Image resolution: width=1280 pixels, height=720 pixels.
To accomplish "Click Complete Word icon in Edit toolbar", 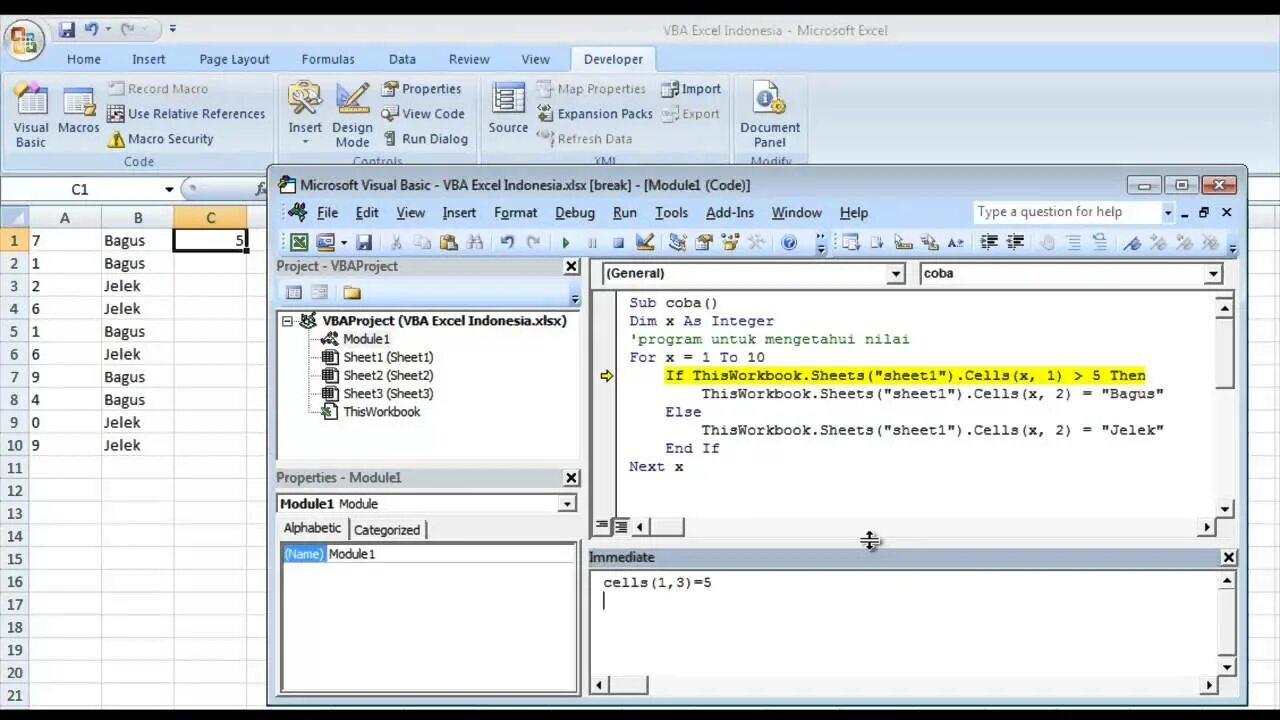I will [955, 242].
